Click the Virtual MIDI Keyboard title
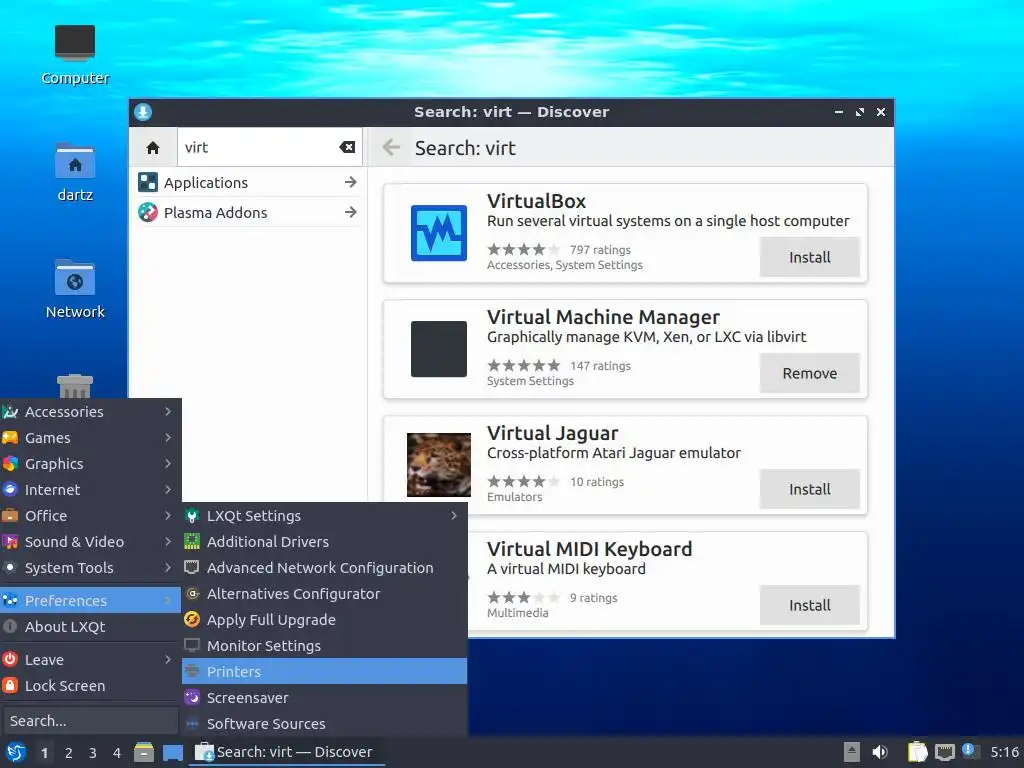This screenshot has height=768, width=1024. [x=589, y=549]
